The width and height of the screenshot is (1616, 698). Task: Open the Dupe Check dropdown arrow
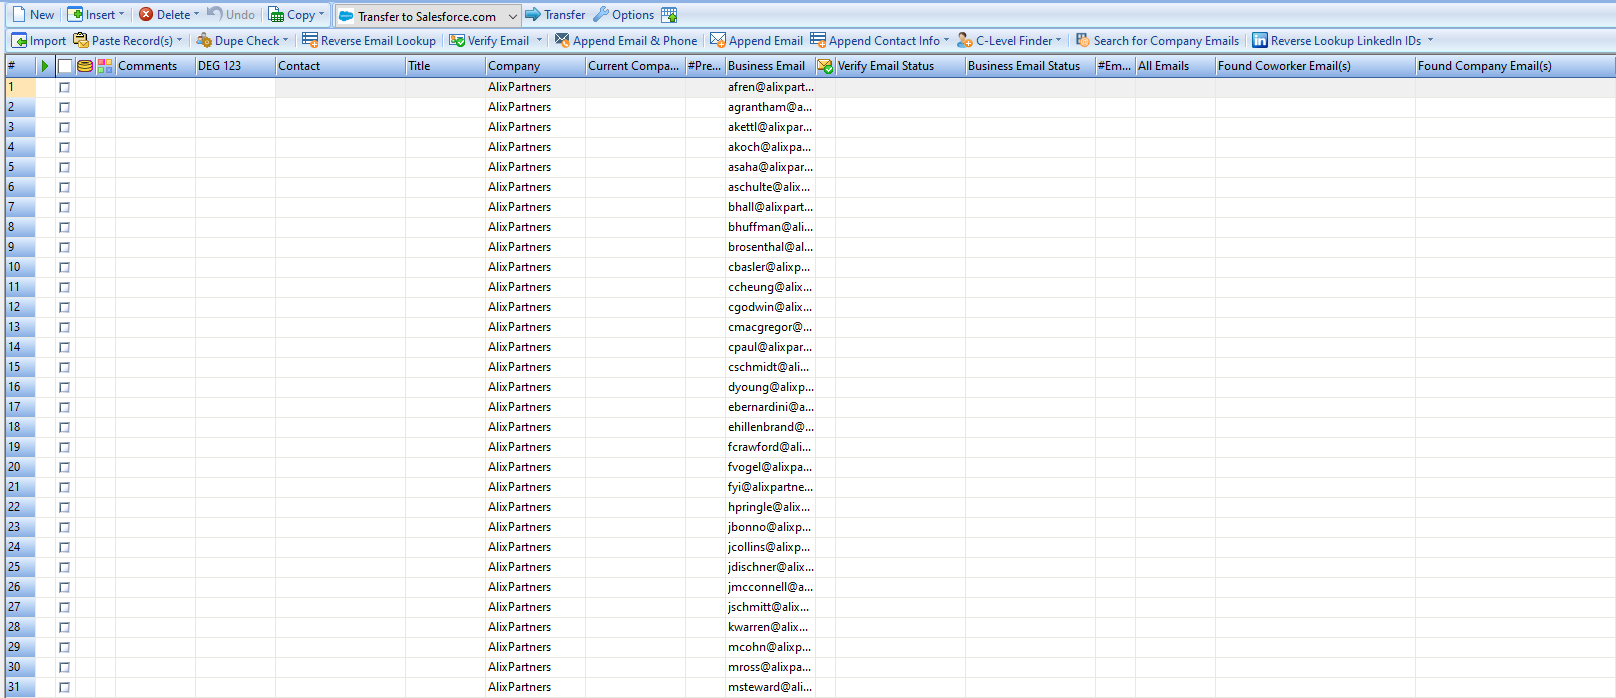286,41
